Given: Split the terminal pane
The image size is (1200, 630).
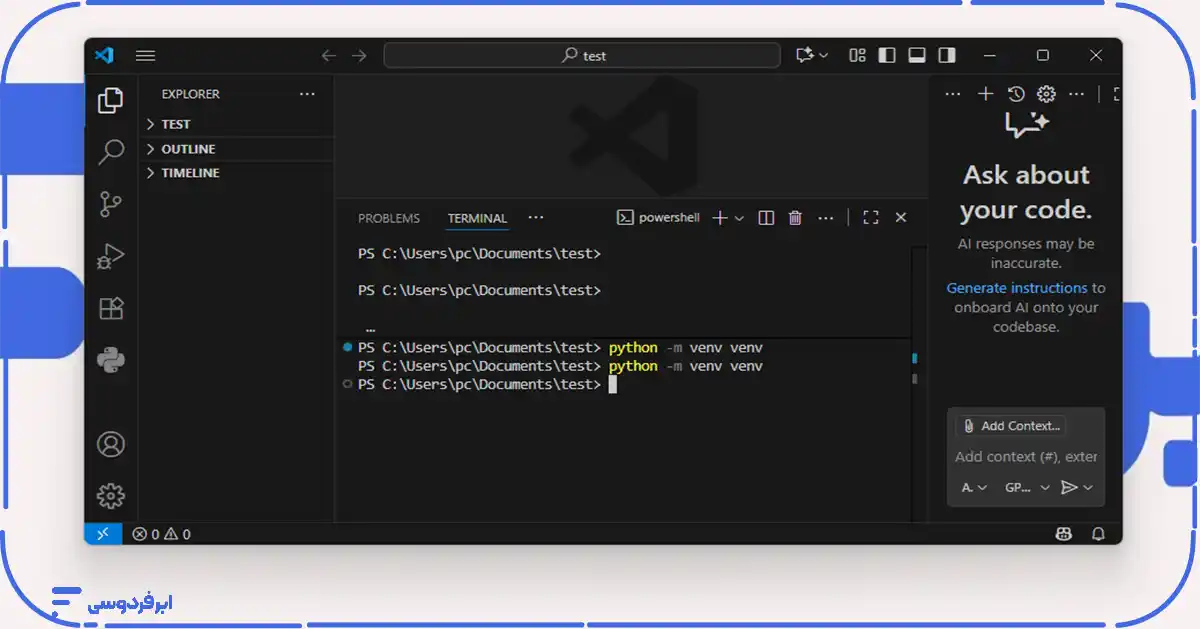Looking at the screenshot, I should [x=766, y=218].
